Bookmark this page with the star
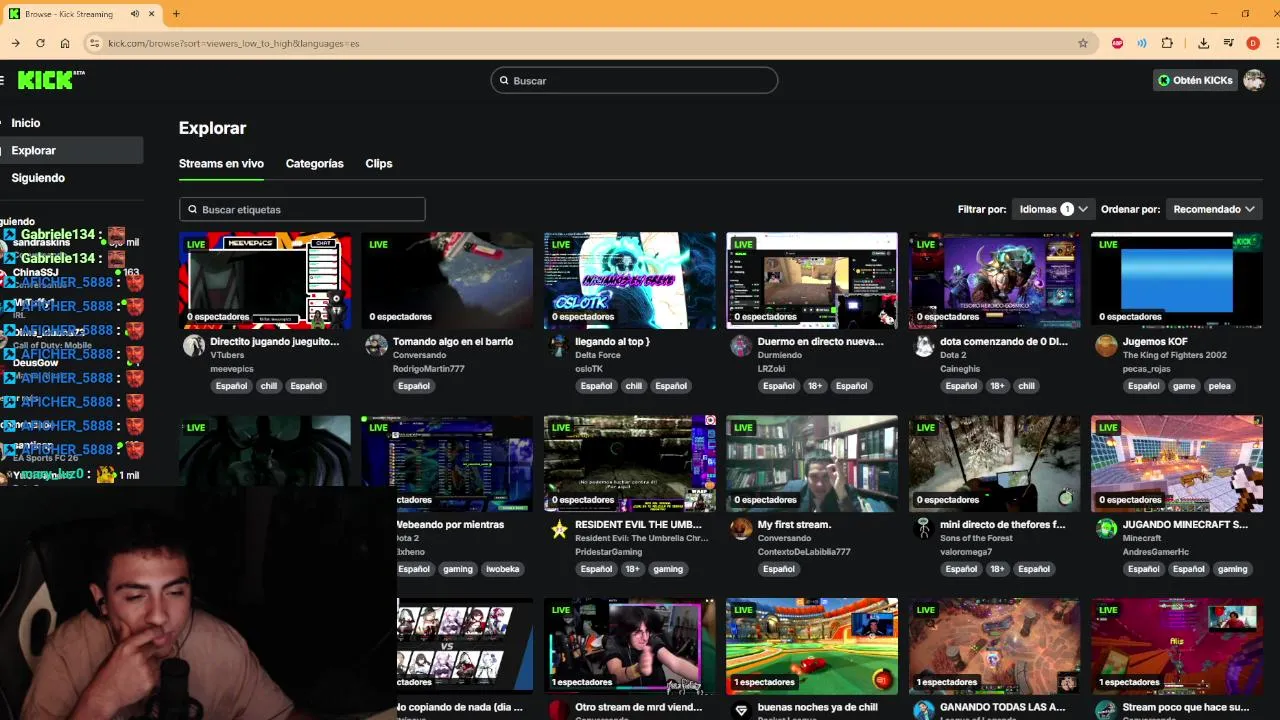The image size is (1280, 720). (1083, 43)
